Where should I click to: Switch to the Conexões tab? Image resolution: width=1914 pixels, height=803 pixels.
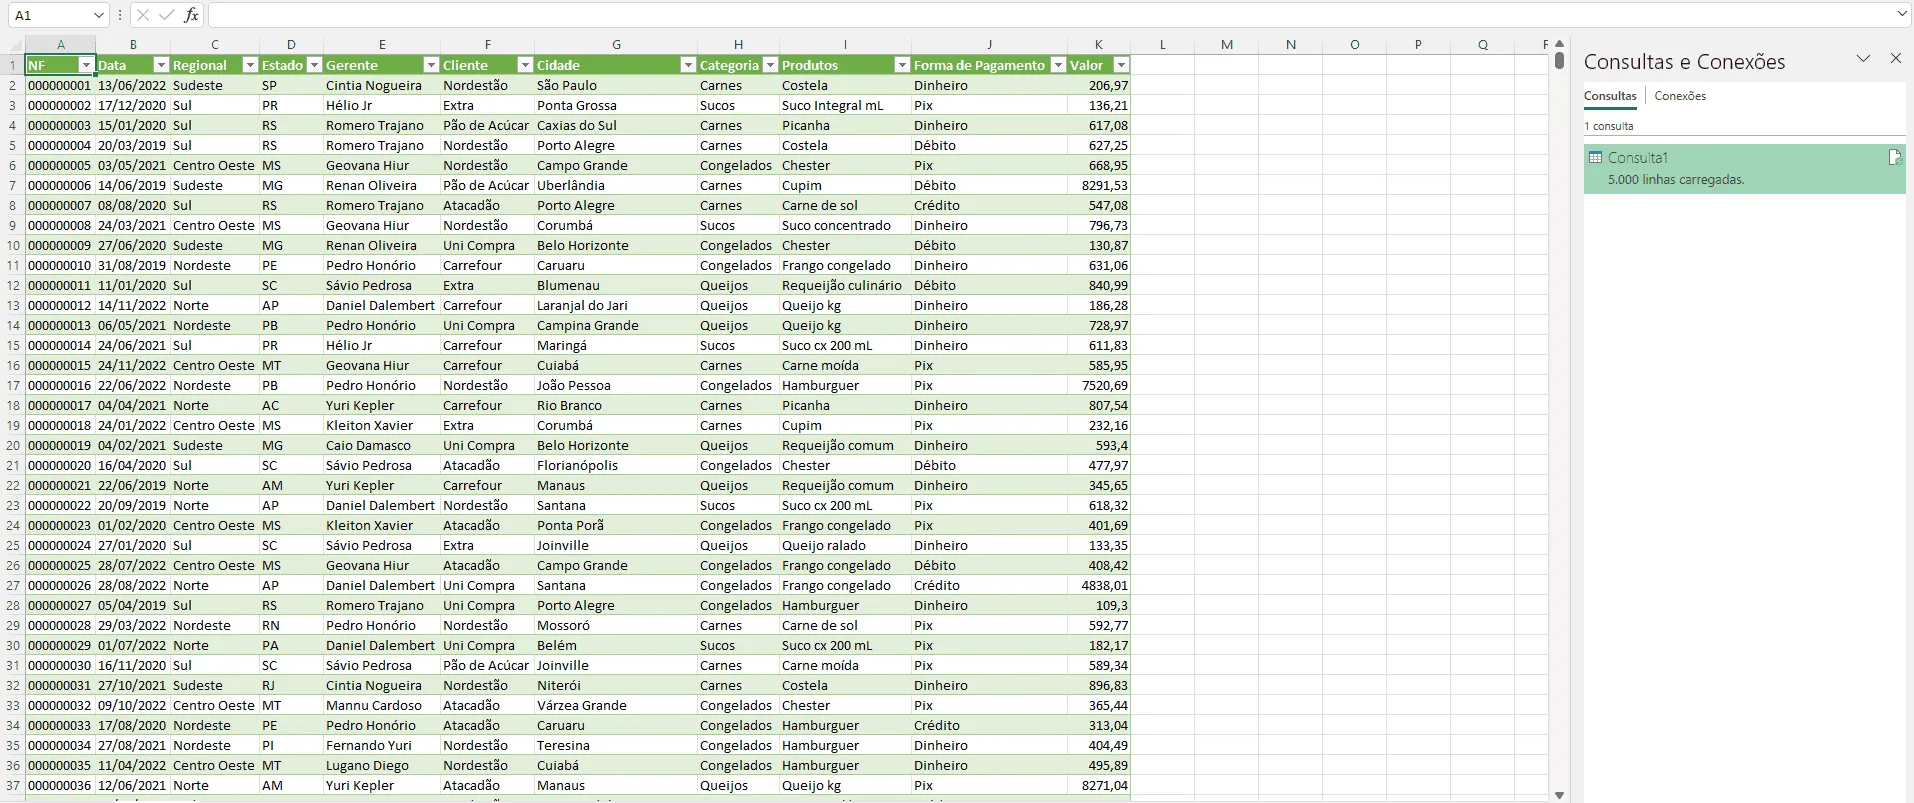pos(1680,96)
